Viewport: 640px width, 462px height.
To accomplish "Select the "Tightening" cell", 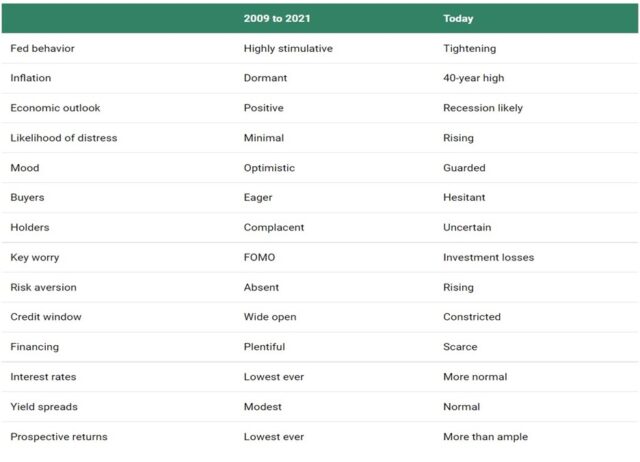I will click(469, 48).
